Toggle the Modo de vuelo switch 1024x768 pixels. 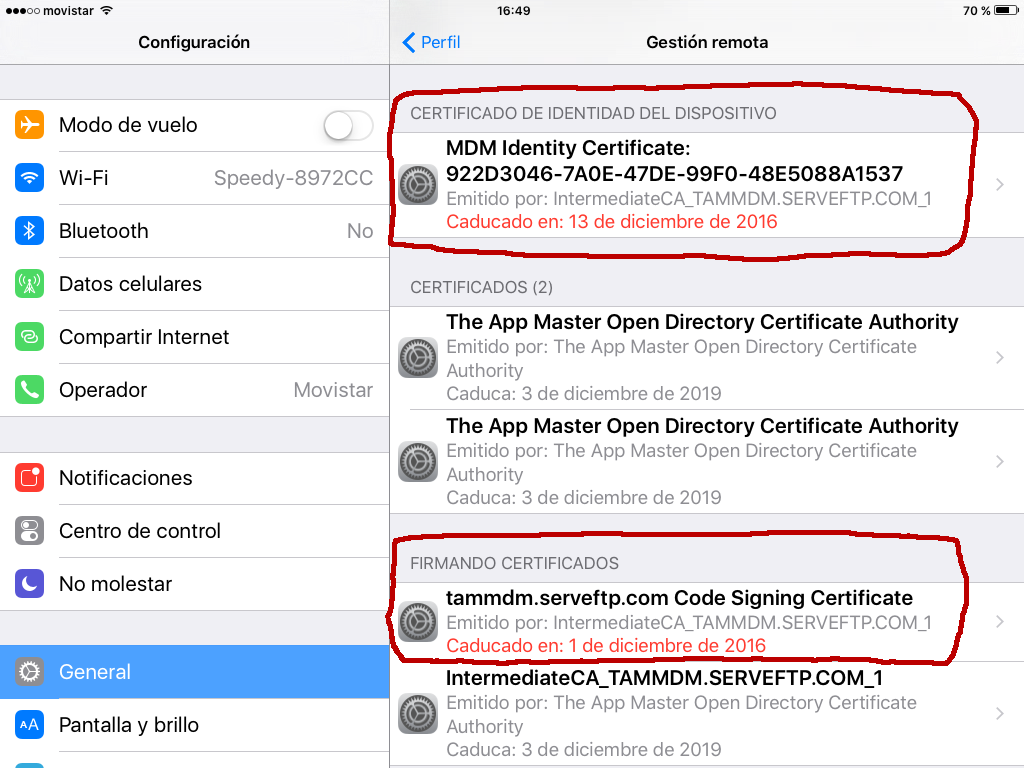[x=348, y=125]
